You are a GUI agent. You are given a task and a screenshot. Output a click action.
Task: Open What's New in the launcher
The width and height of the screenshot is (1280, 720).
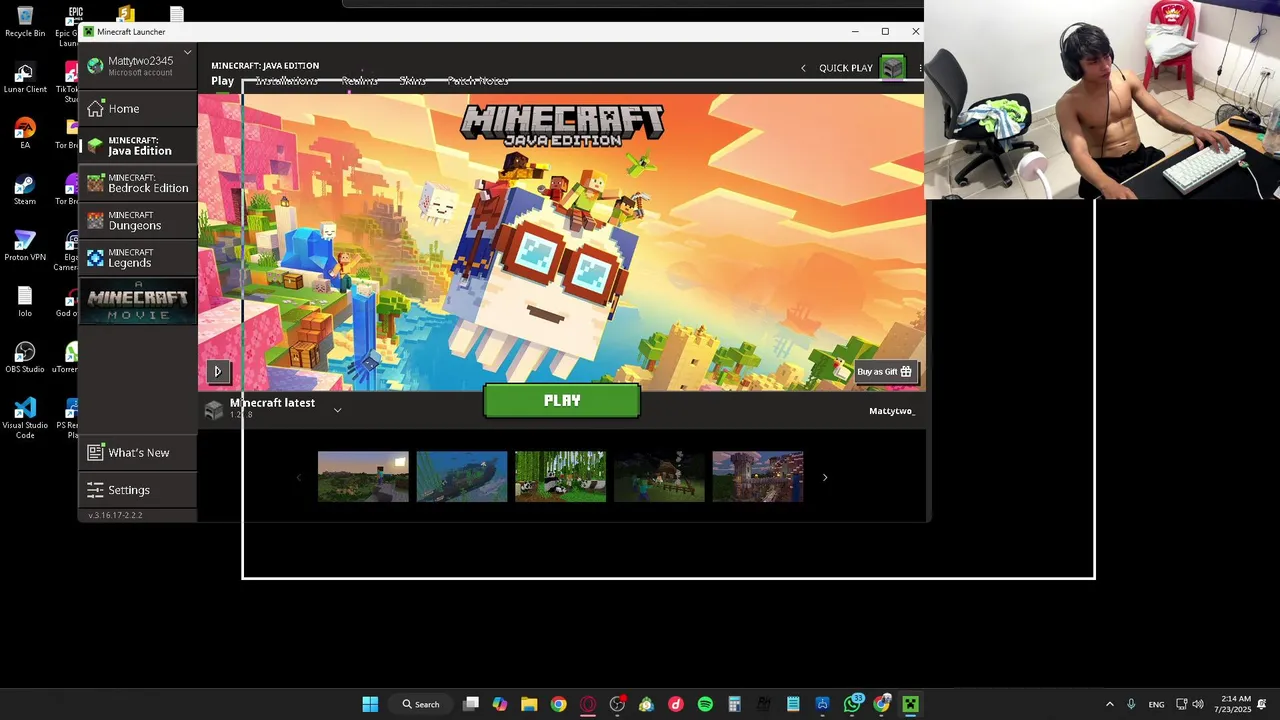coord(138,452)
